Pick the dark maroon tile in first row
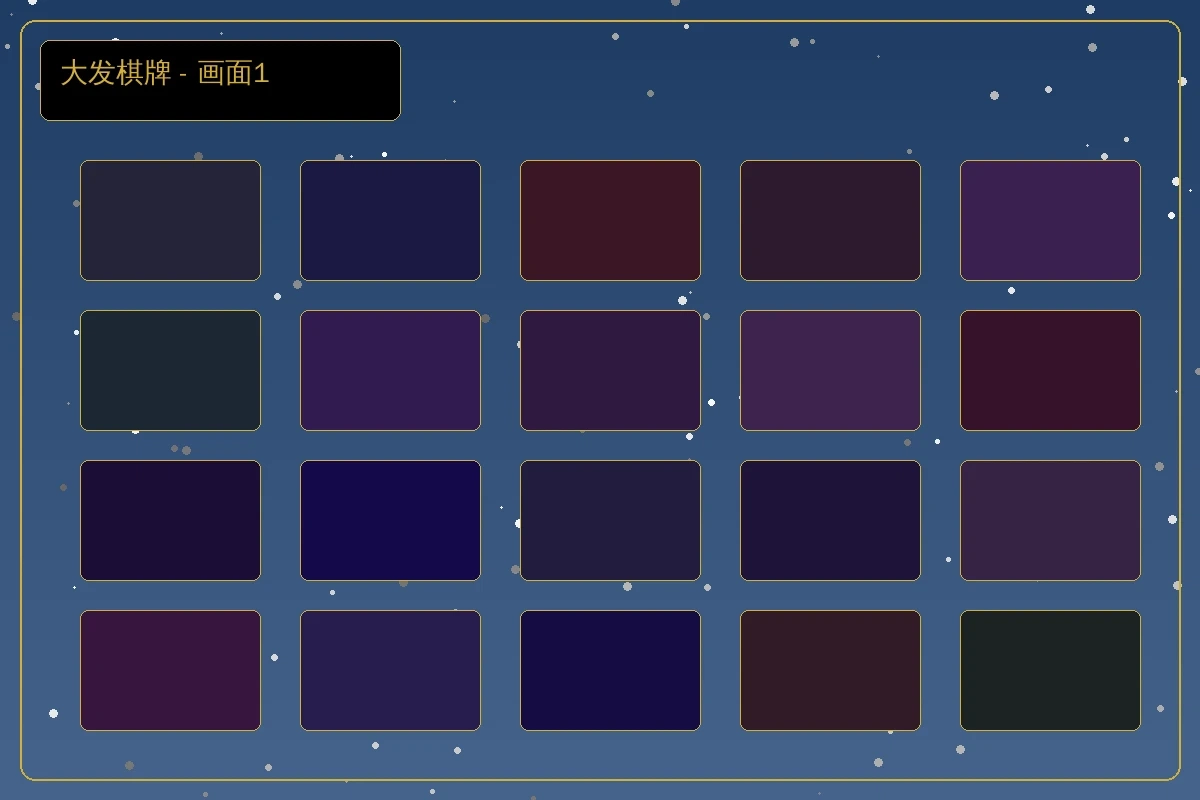Screen dimensions: 1200x800 610,220
